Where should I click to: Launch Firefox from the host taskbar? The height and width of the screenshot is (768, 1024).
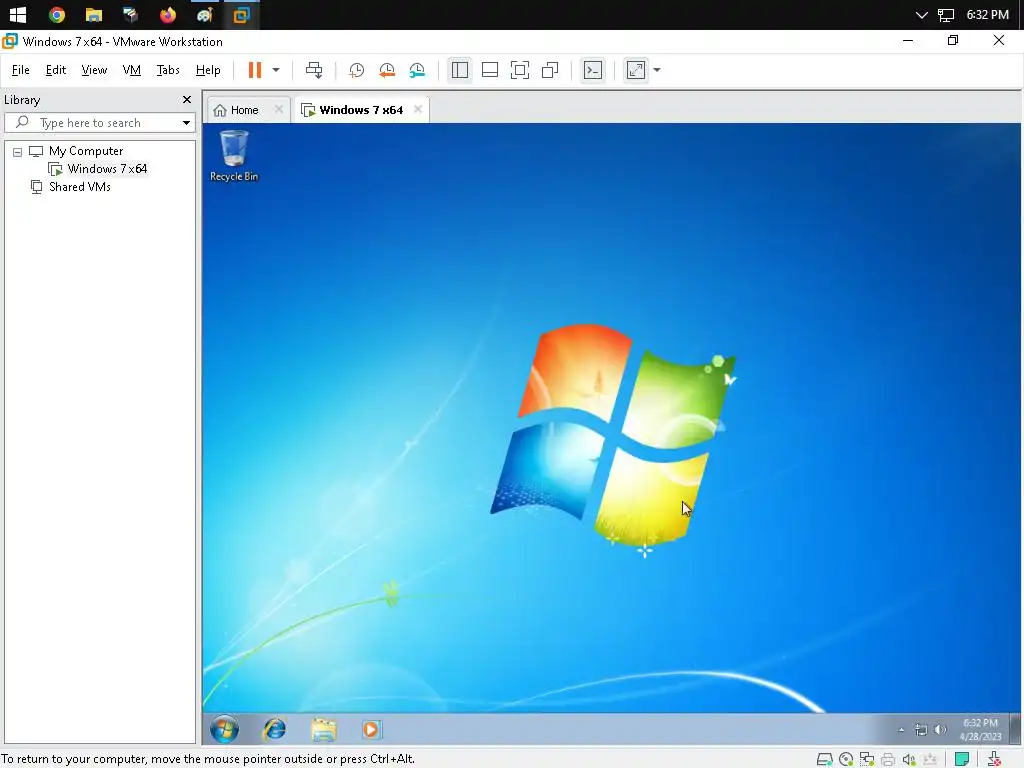click(x=168, y=14)
